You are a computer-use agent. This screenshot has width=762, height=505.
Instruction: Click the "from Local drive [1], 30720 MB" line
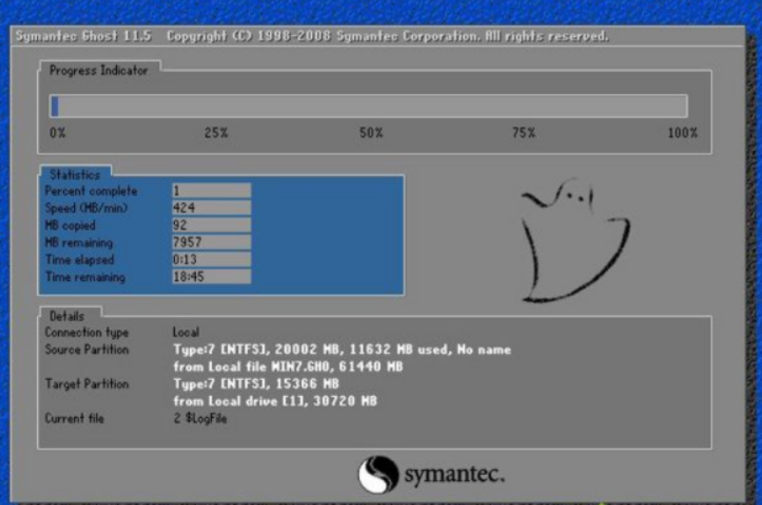click(x=275, y=401)
